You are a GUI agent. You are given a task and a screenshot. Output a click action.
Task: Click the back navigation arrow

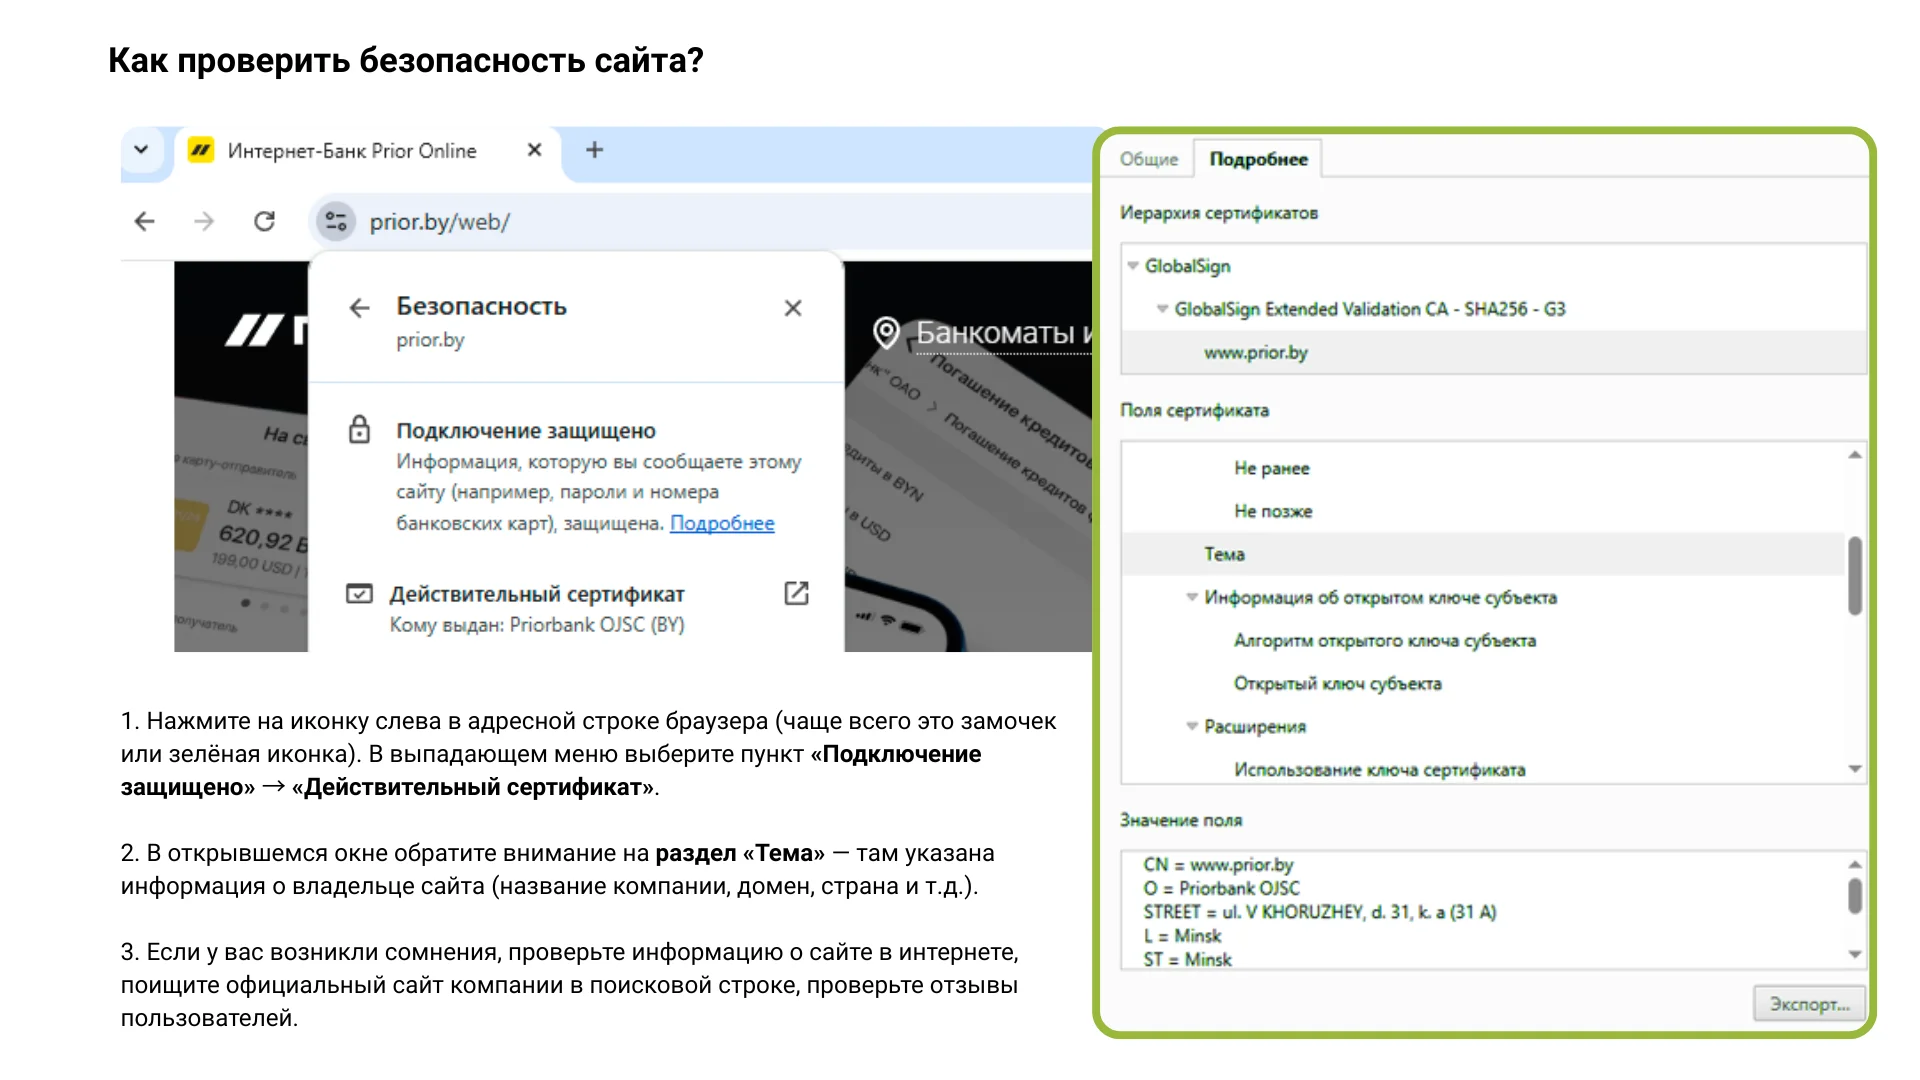[144, 222]
